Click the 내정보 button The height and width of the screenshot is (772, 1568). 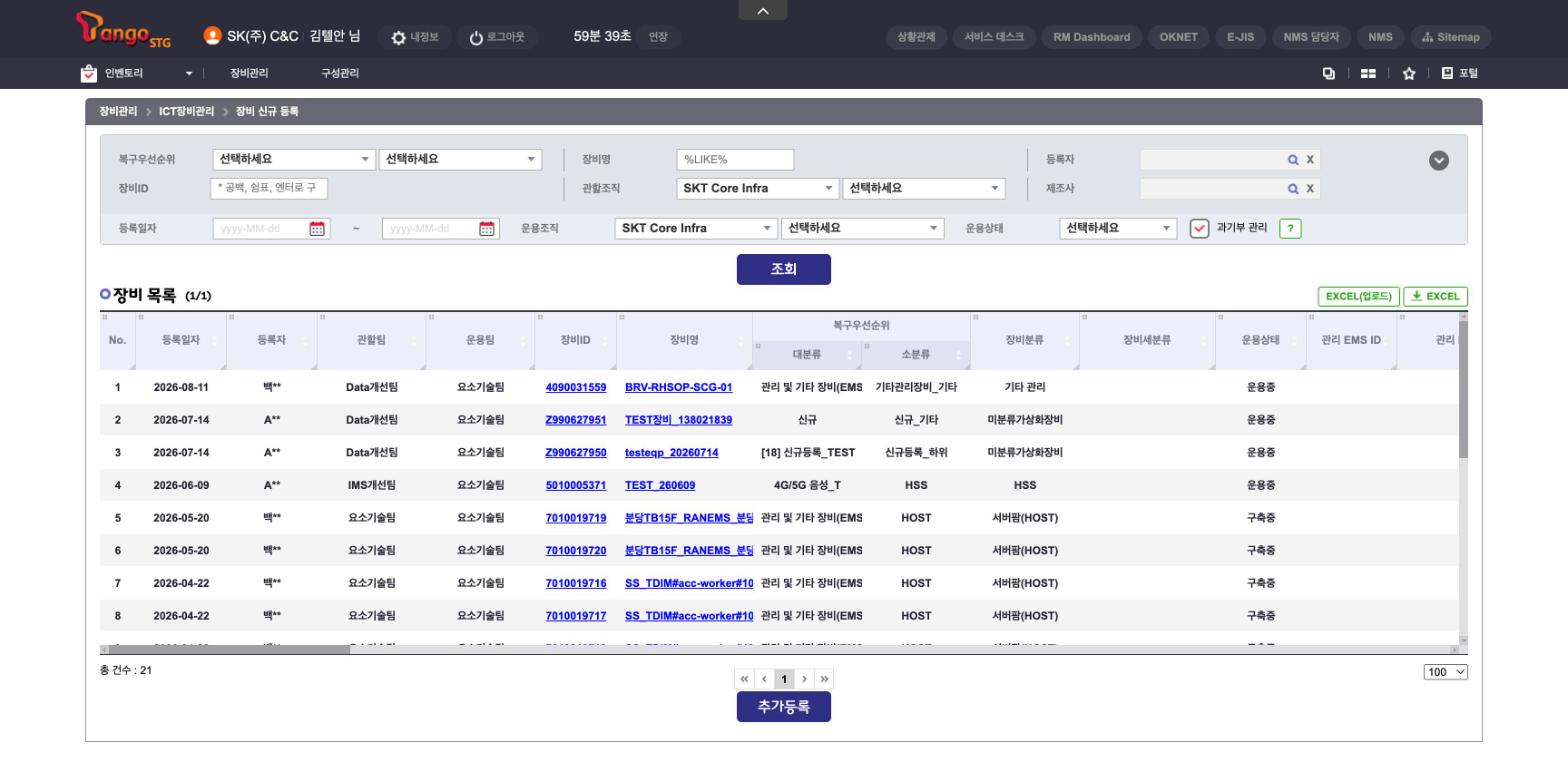coord(415,37)
